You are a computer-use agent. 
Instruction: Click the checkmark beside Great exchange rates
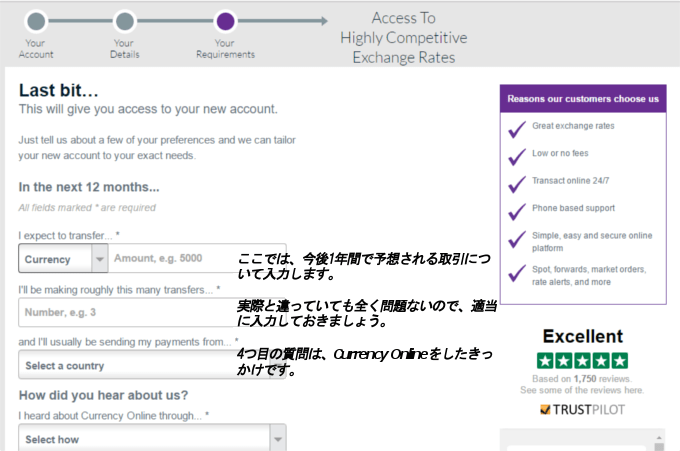[x=516, y=128]
